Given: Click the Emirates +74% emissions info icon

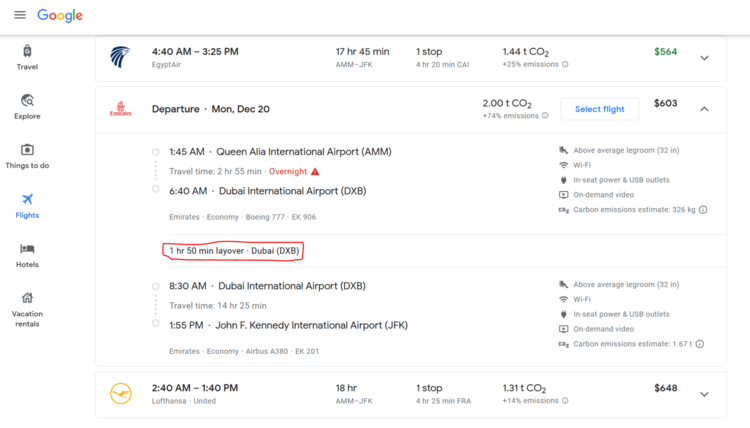Looking at the screenshot, I should (x=545, y=116).
